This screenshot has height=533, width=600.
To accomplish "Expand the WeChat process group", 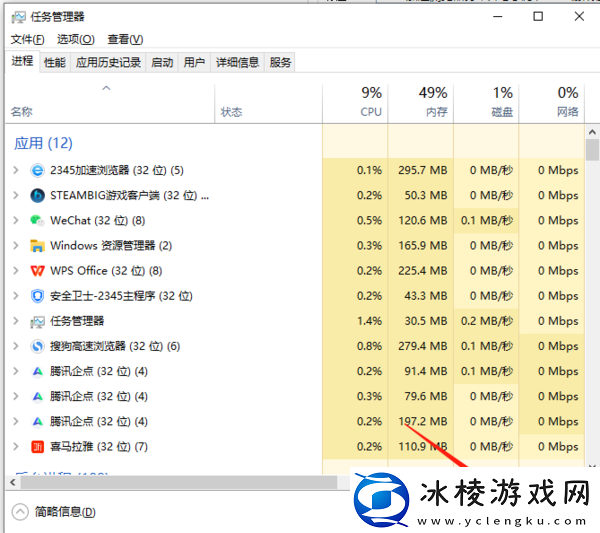I will 16,220.
